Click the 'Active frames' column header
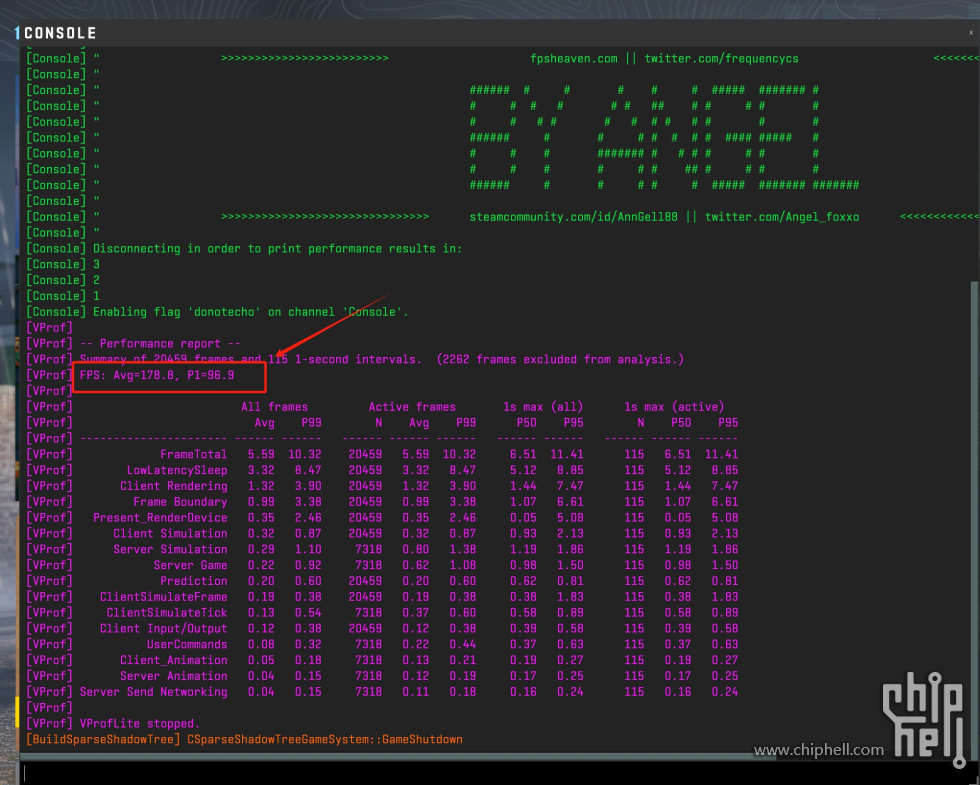 coord(412,407)
